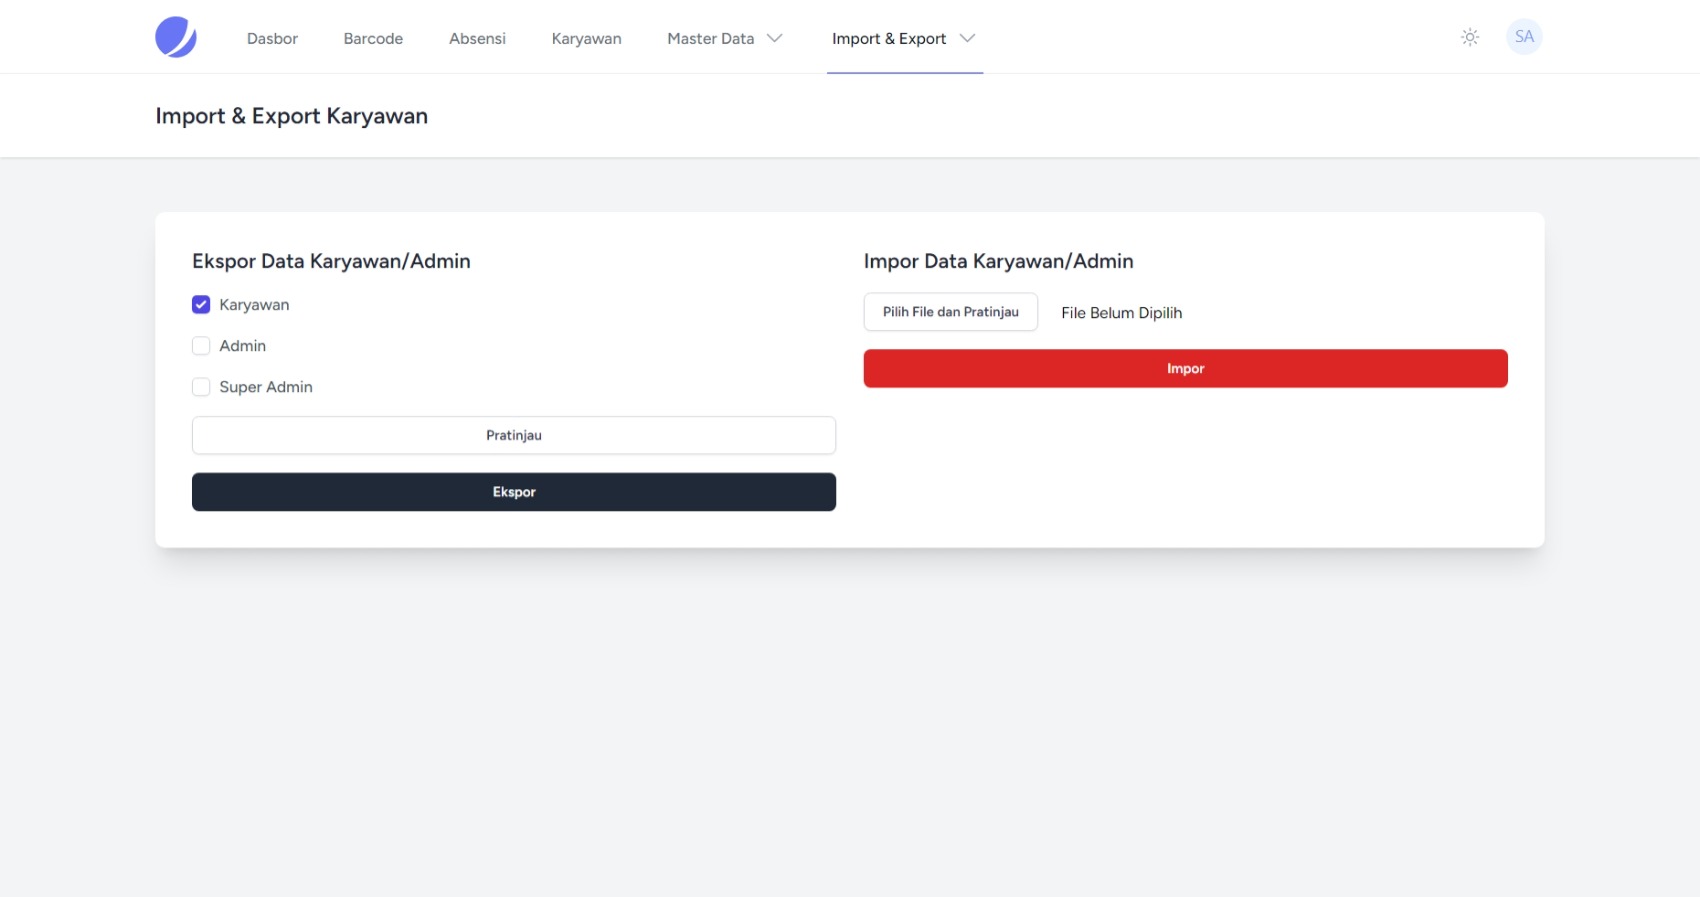
Task: Click the app logo icon
Action: pos(176,37)
